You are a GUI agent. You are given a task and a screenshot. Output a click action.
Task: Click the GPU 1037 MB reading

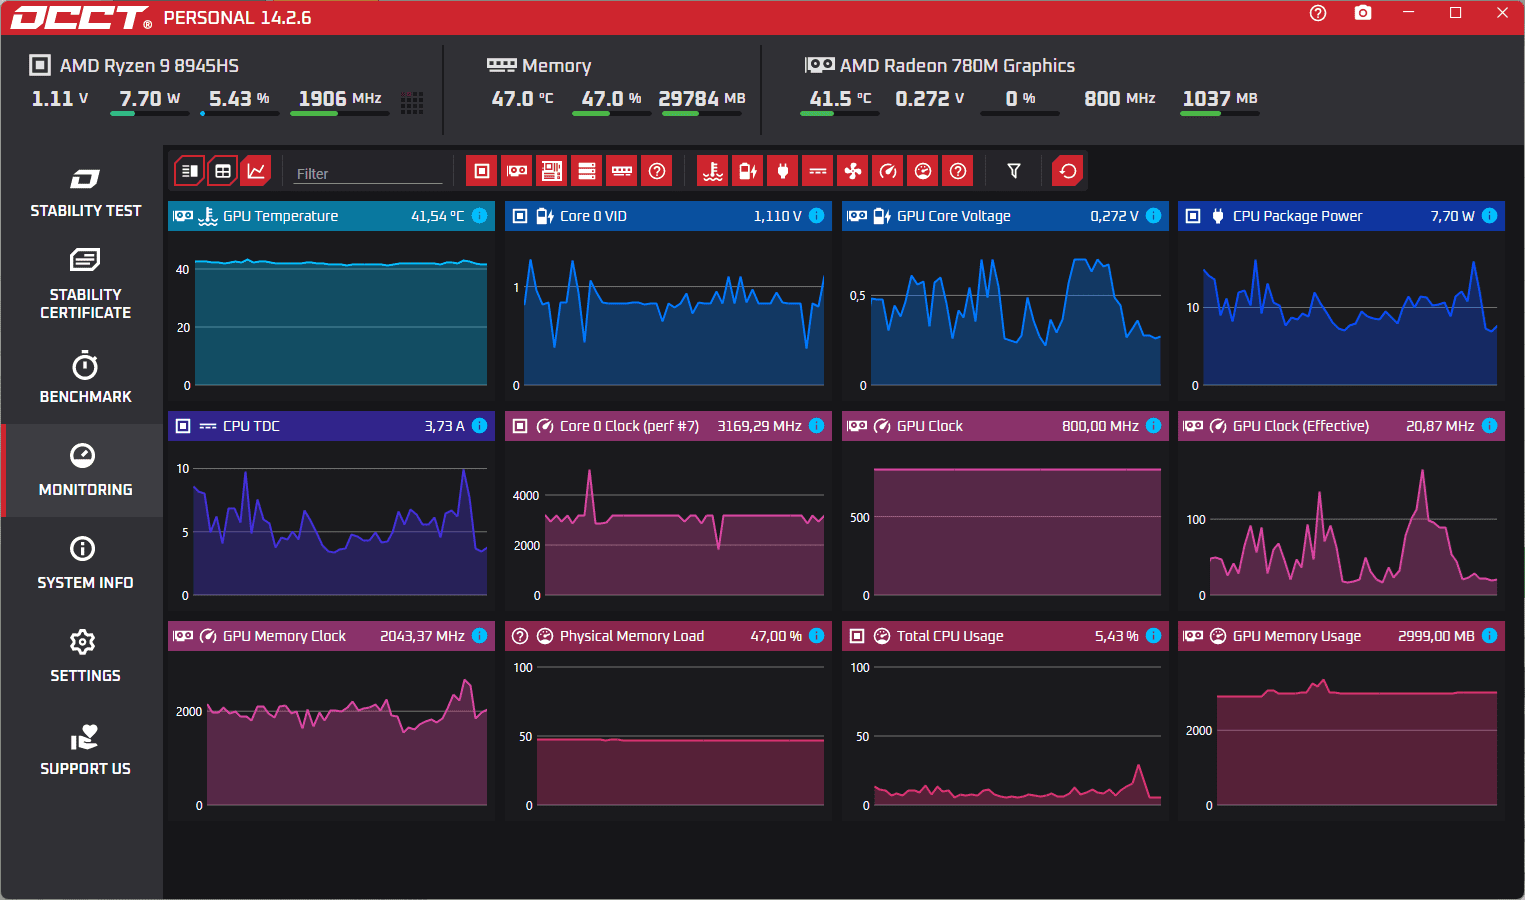[1220, 98]
